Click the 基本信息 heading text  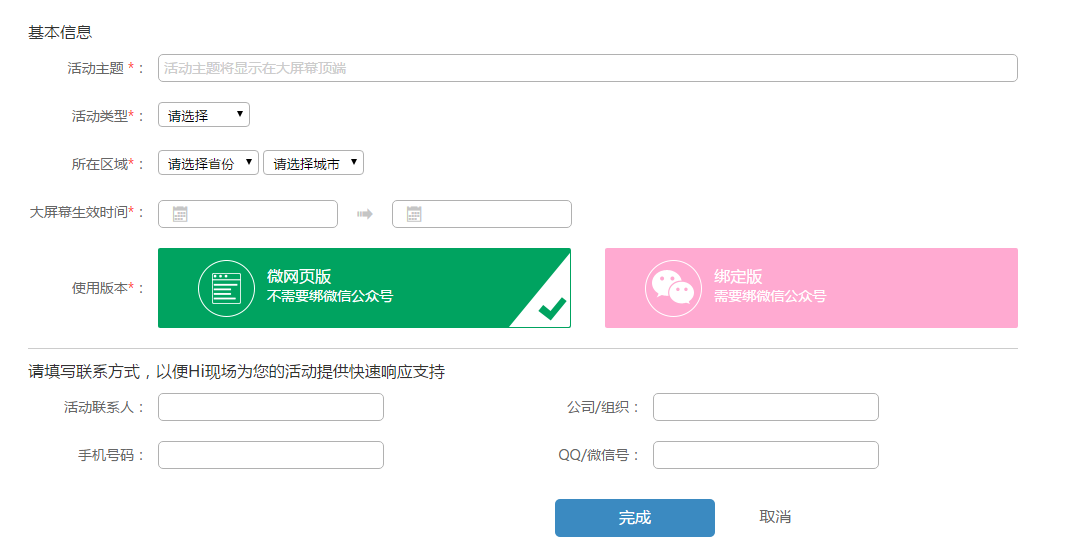(60, 32)
